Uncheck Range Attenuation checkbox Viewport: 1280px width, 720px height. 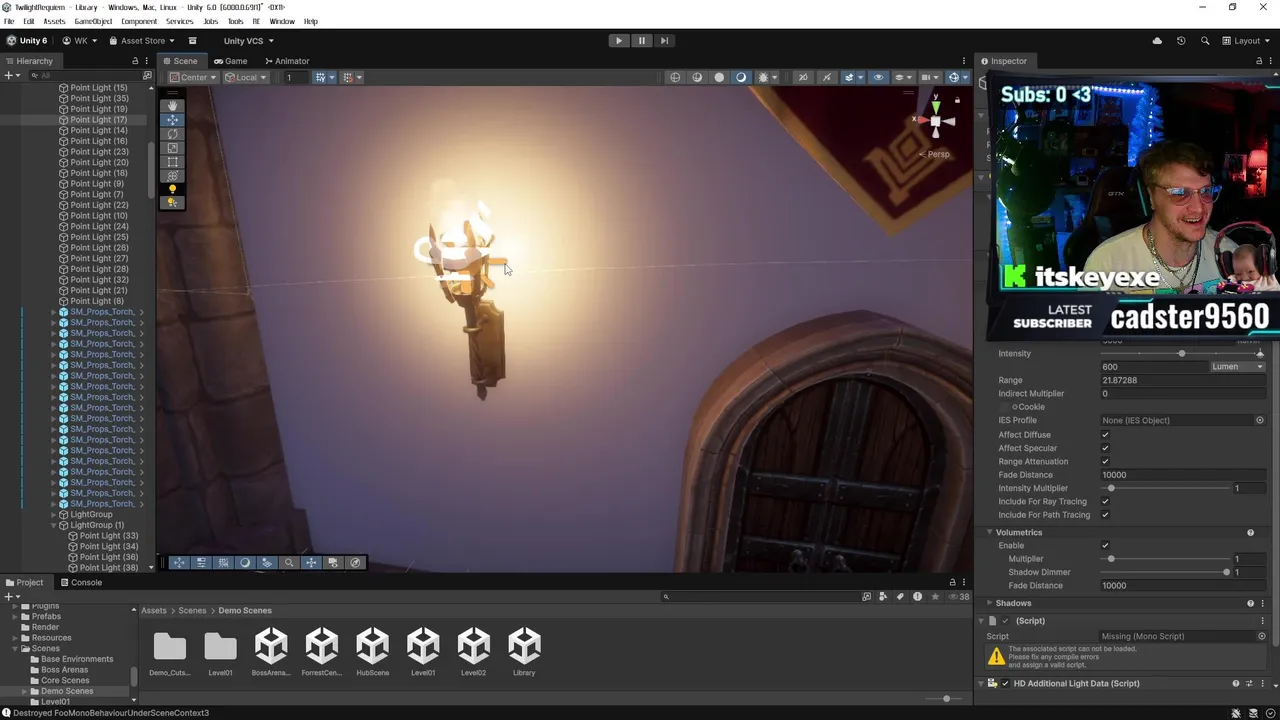tap(1105, 462)
